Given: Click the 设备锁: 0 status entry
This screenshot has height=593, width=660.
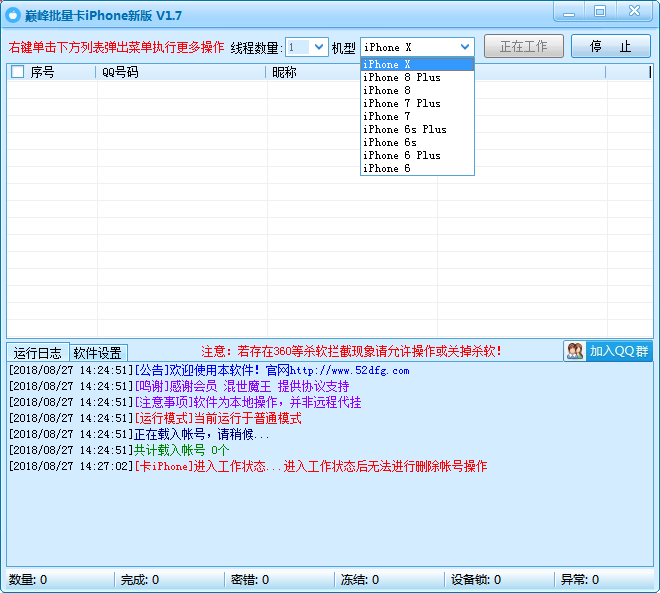Looking at the screenshot, I should [x=476, y=580].
